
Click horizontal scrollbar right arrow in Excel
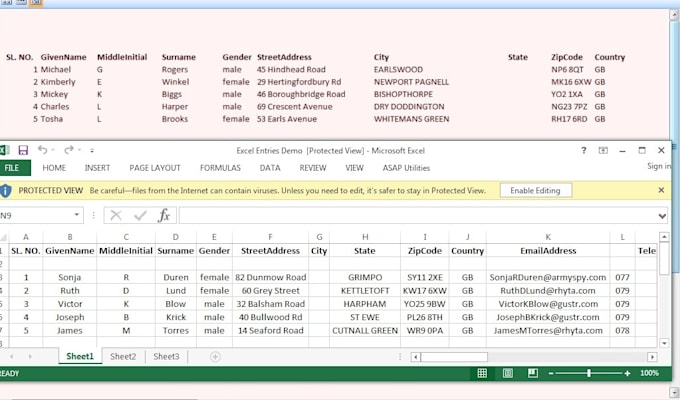click(652, 357)
